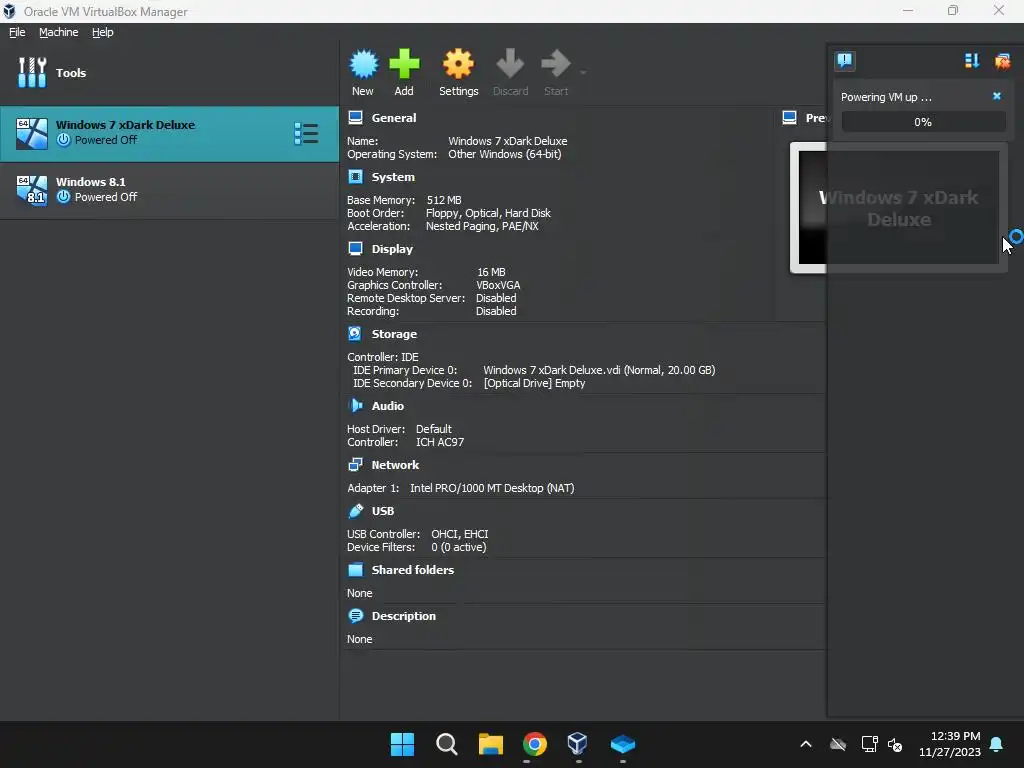Click the Storage section disk icon
The height and width of the screenshot is (768, 1024).
coord(355,334)
